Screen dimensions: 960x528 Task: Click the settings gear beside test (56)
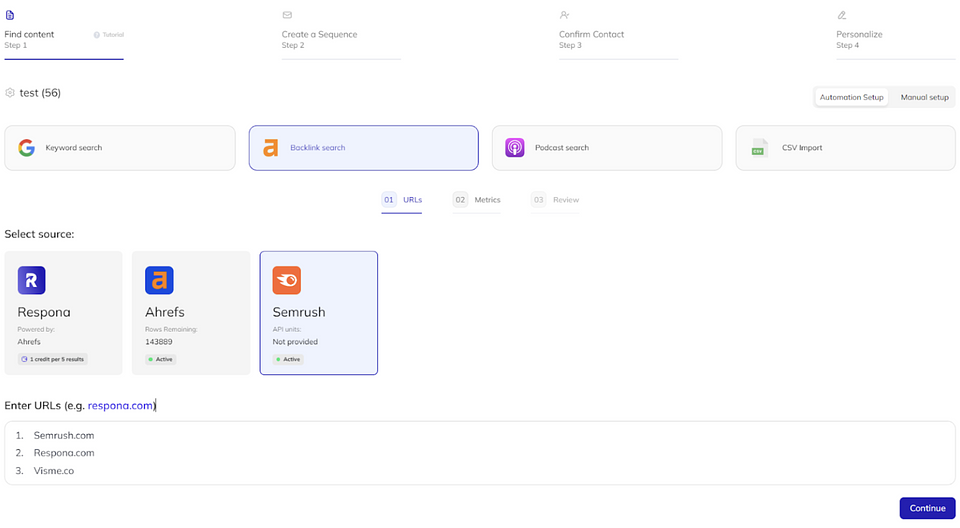coord(10,93)
